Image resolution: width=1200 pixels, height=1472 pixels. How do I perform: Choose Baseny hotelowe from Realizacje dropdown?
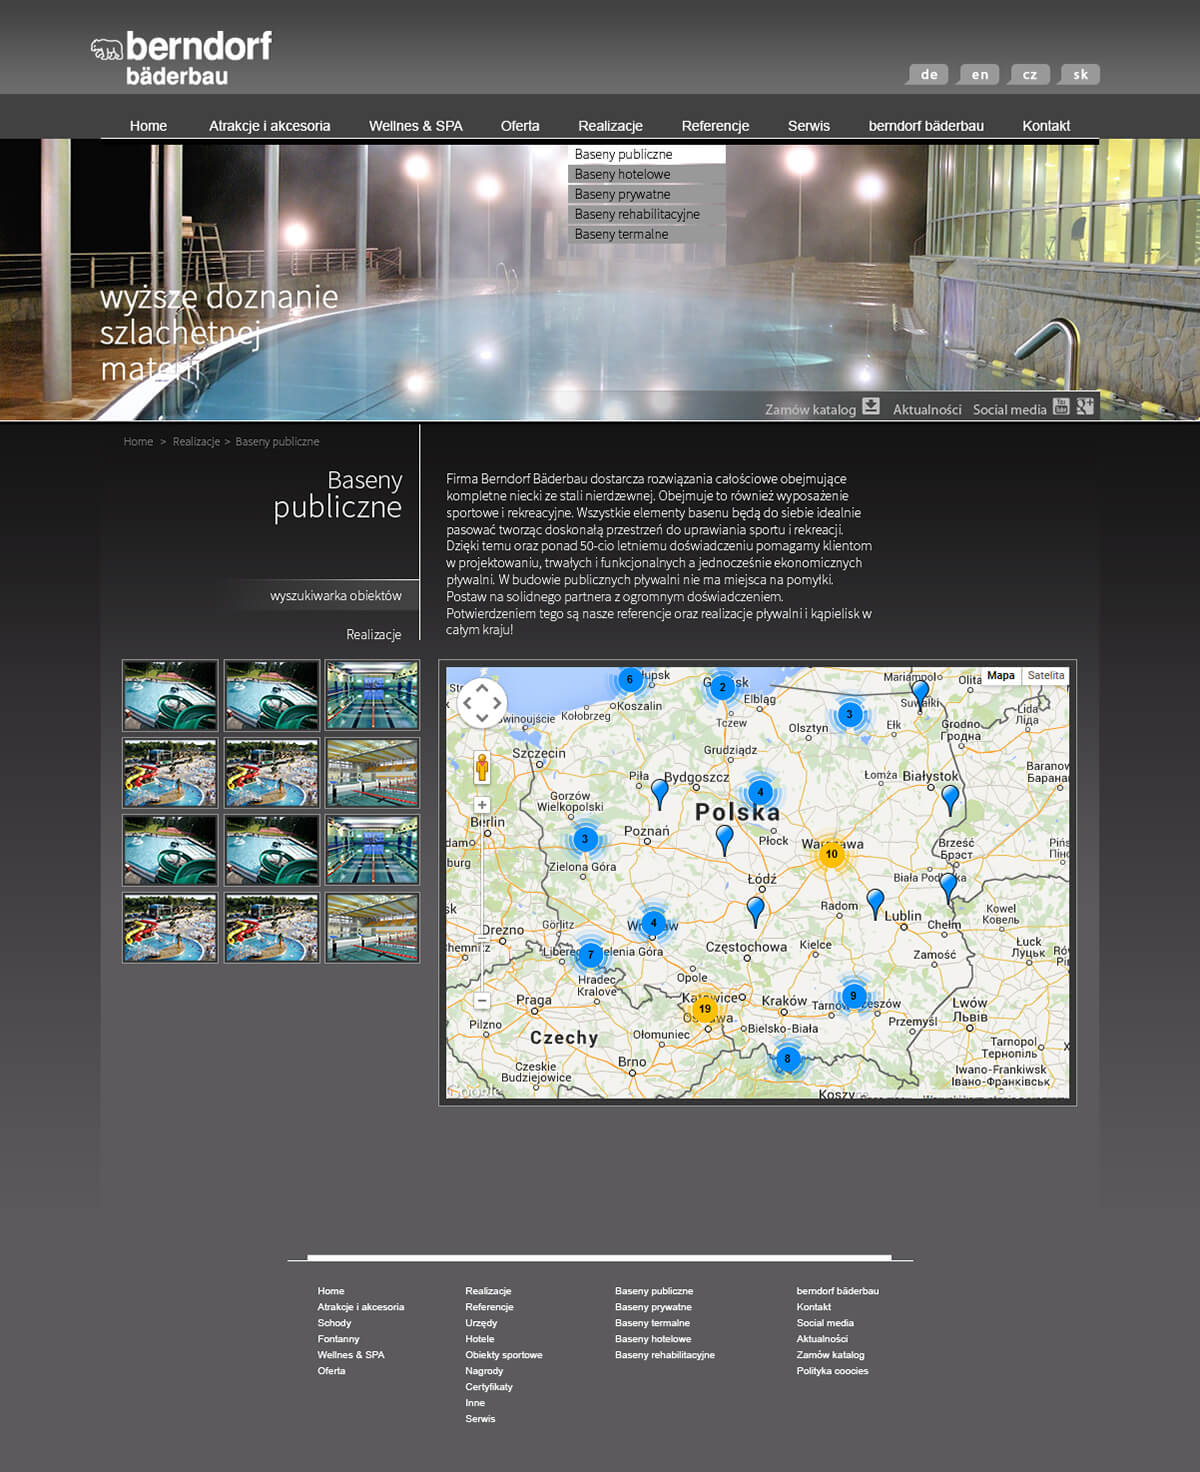click(623, 174)
